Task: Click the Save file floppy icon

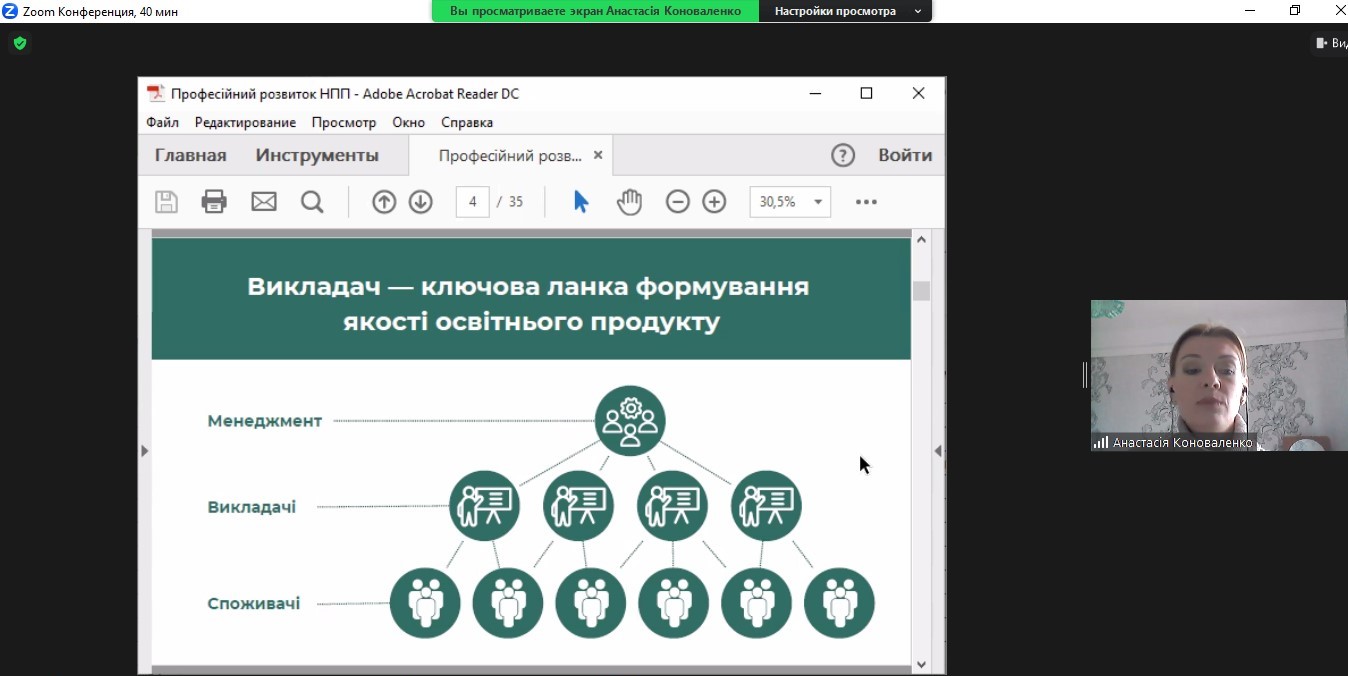Action: (166, 202)
